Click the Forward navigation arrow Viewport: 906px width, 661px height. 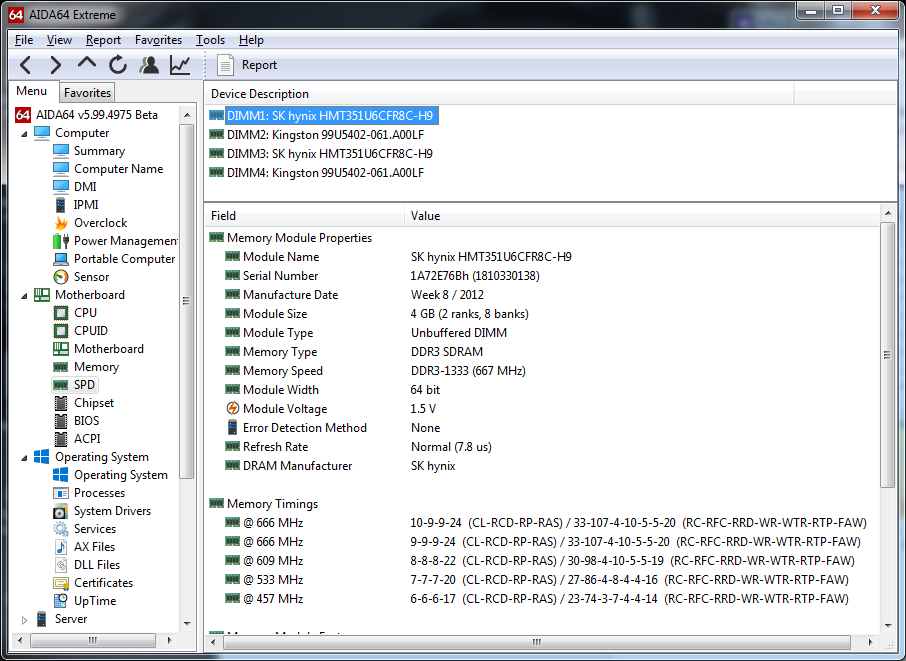click(x=56, y=65)
